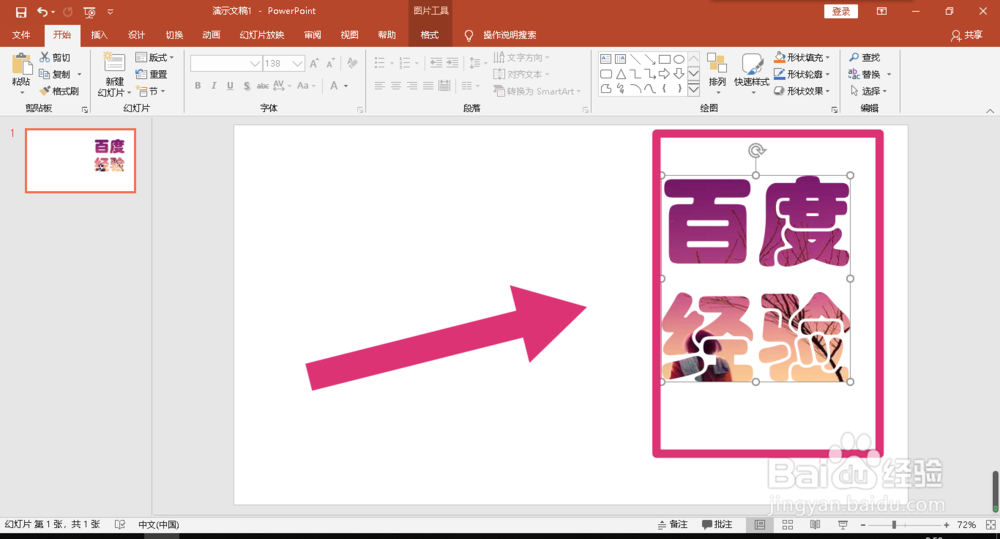Select the rectangle shape in gallery
The image size is (1000, 539).
point(664,59)
